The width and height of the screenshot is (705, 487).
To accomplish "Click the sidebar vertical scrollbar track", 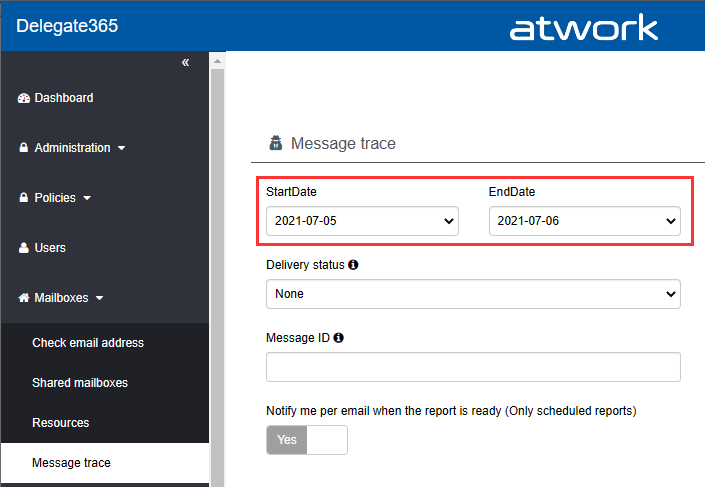I will click(218, 277).
